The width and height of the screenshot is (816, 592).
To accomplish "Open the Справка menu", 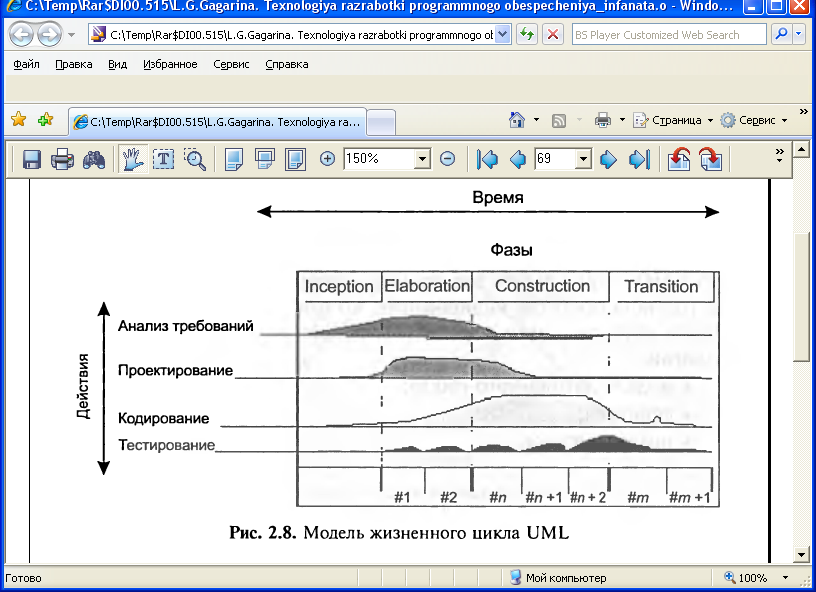I will pyautogui.click(x=287, y=64).
